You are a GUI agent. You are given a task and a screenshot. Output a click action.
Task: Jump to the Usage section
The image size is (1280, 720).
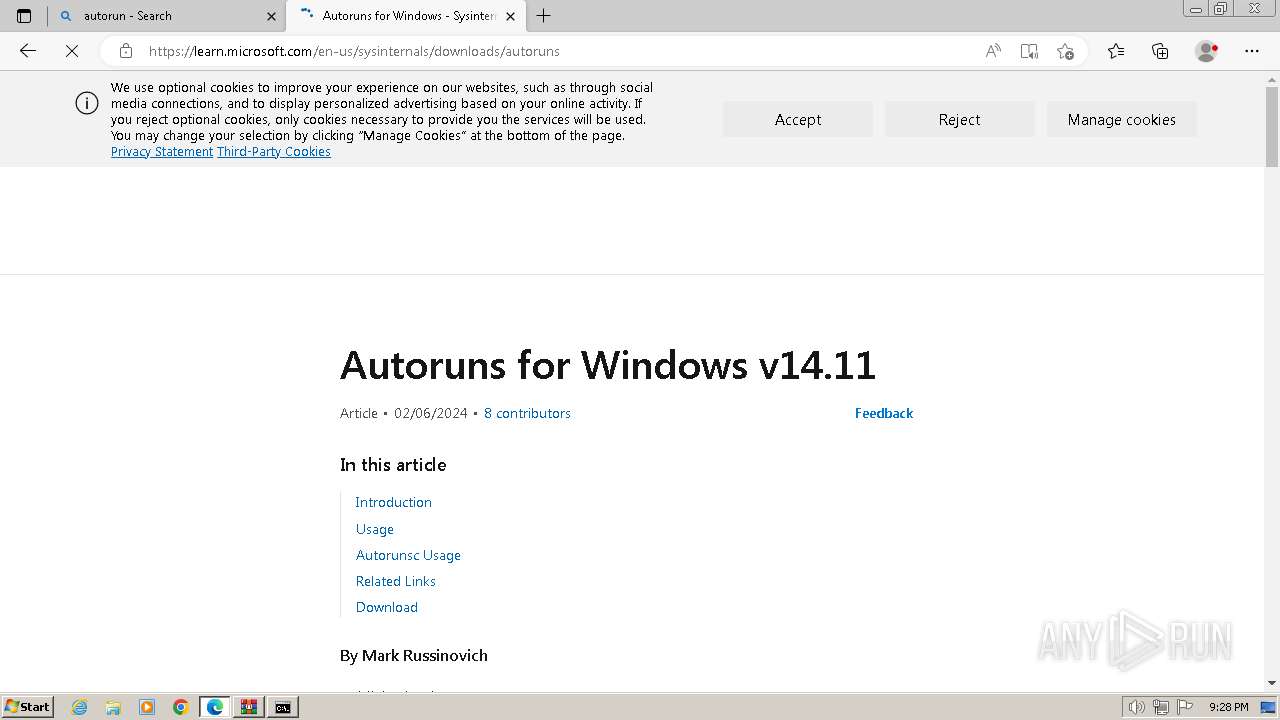tap(375, 529)
